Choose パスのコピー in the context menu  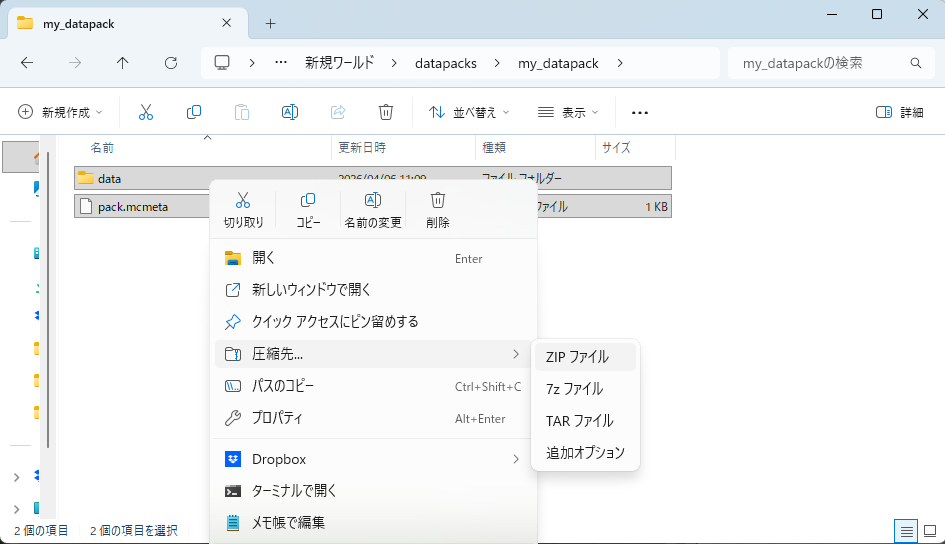(373, 386)
